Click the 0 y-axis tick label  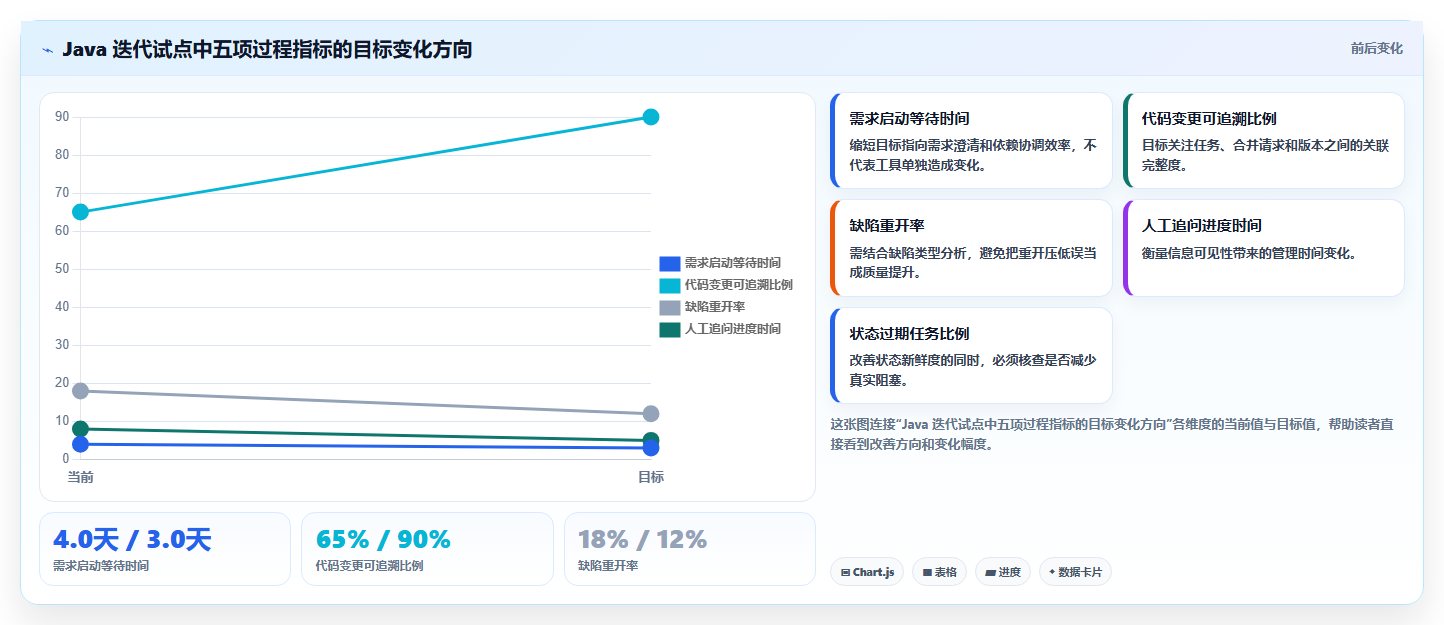coord(65,459)
